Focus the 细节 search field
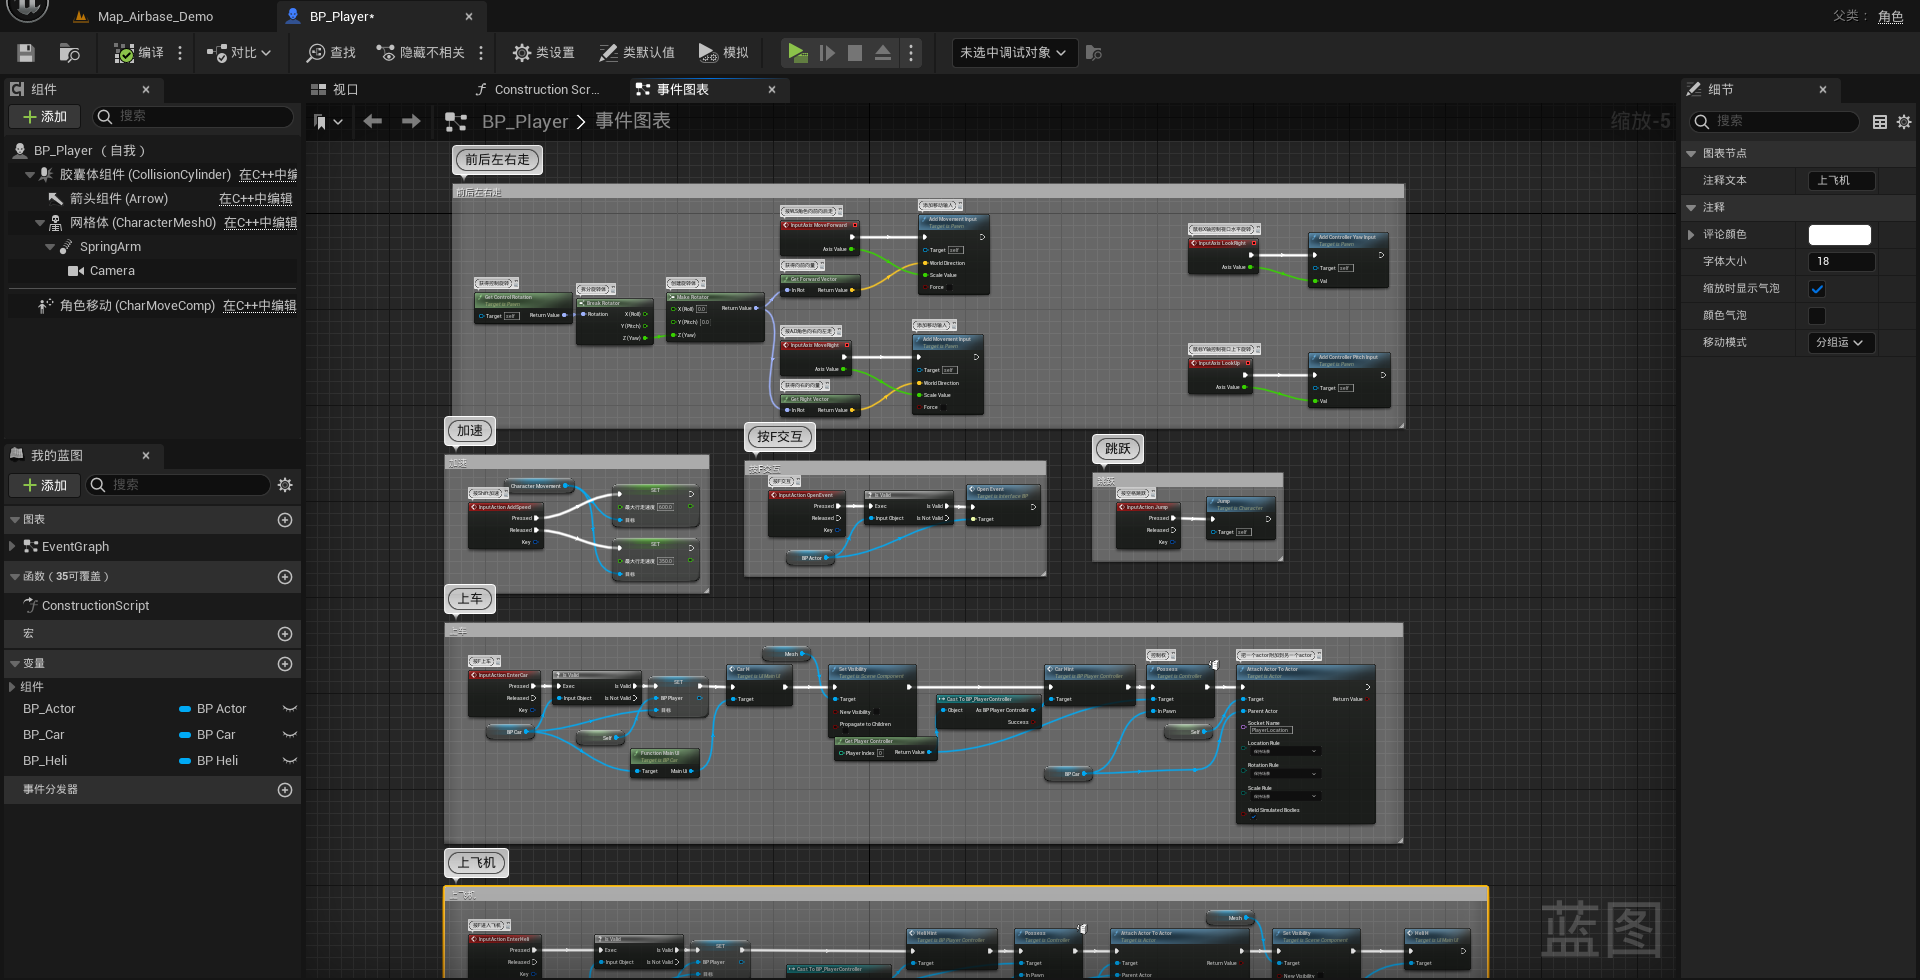Screen dimensions: 1920x980 pyautogui.click(x=1775, y=121)
